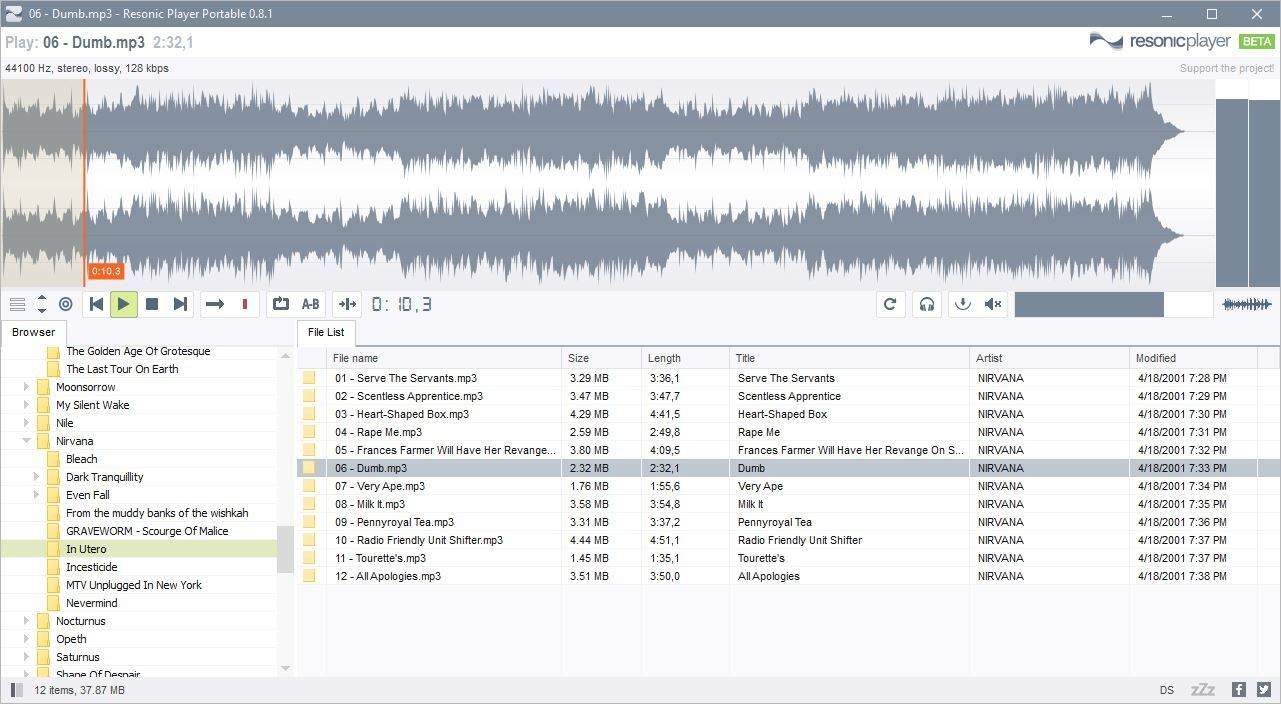Select MTV Unplugged In New York folder
The image size is (1281, 704).
134,585
